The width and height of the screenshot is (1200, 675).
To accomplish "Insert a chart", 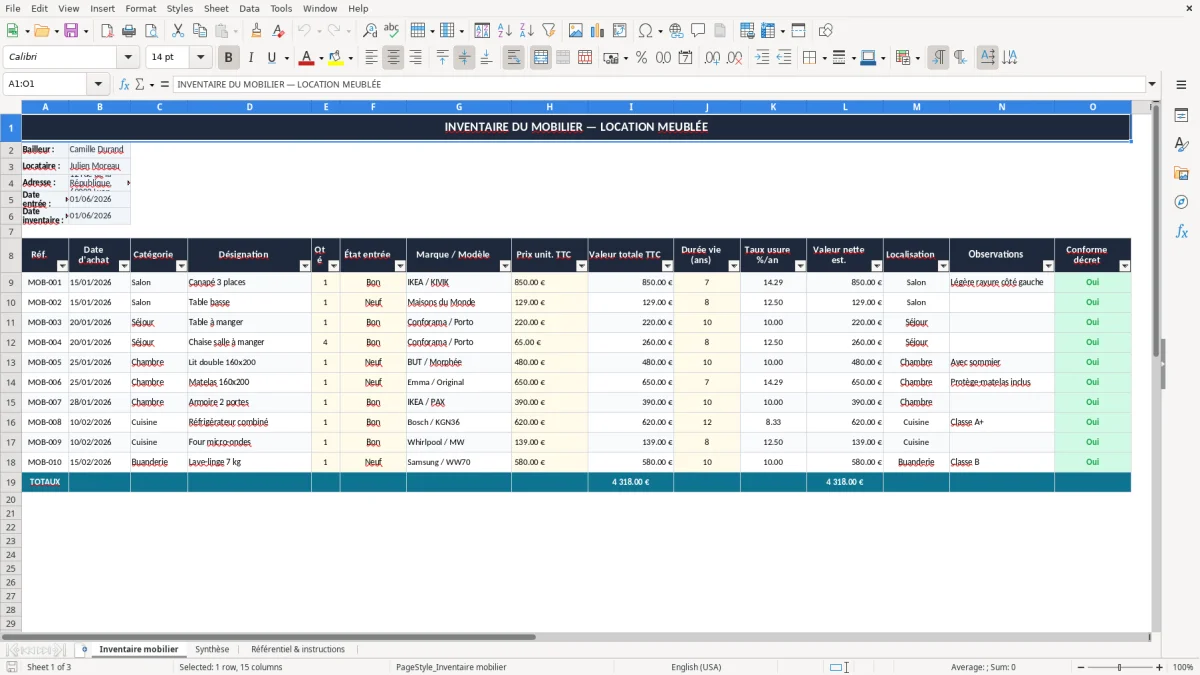I will coord(598,31).
